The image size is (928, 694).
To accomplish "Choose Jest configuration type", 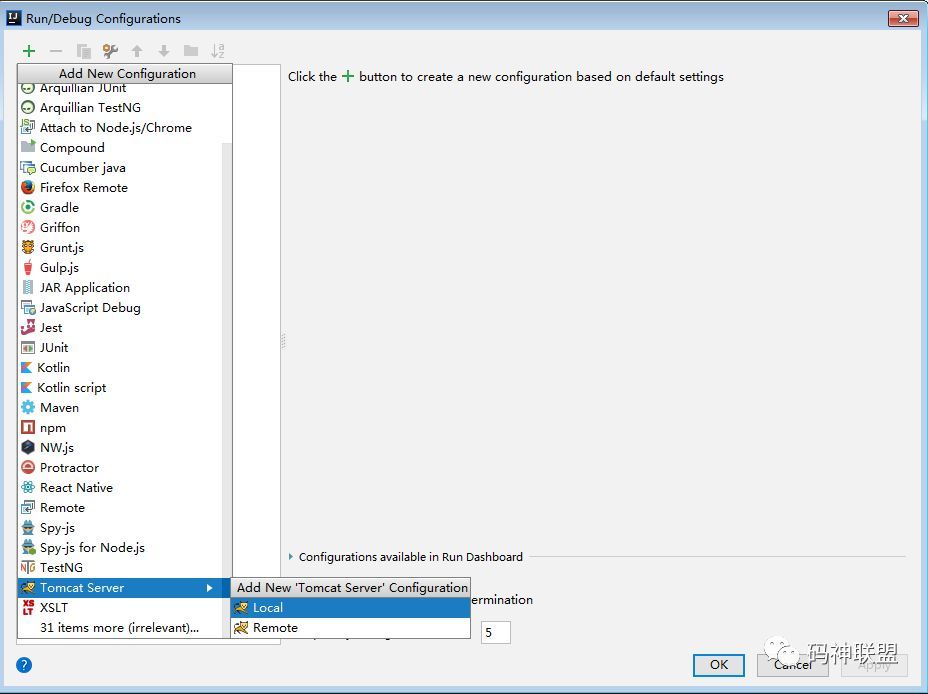I will [120, 328].
